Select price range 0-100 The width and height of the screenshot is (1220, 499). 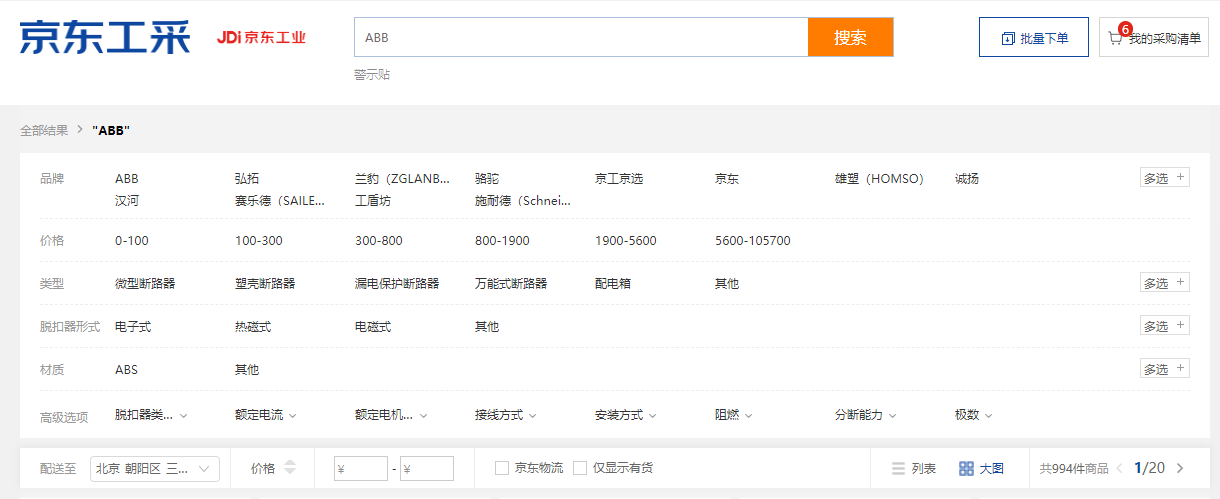click(132, 241)
